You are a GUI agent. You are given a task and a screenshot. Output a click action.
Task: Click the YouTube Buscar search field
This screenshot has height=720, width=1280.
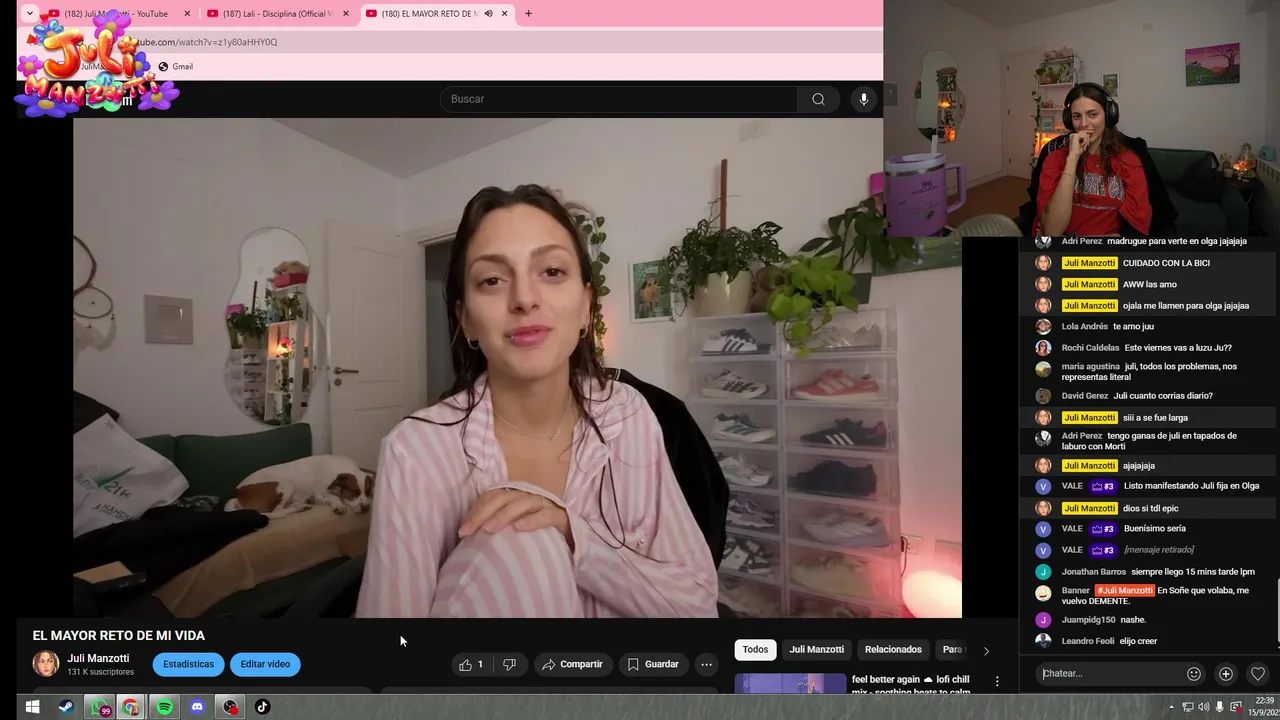619,99
